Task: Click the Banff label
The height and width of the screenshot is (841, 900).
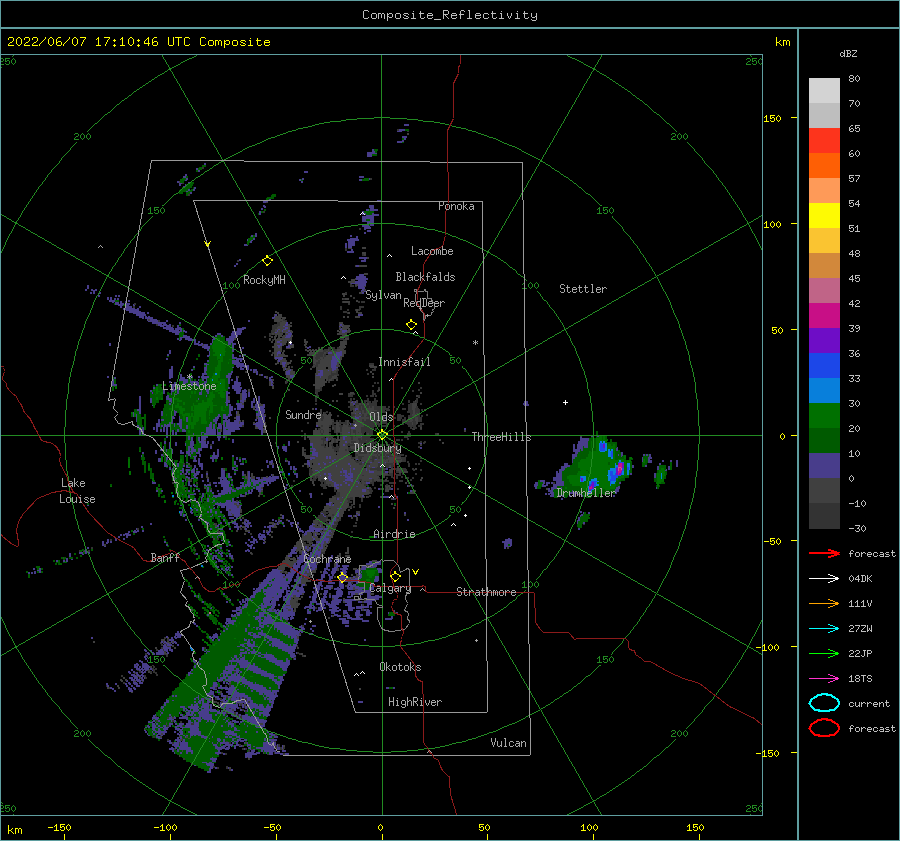Action: coord(165,558)
